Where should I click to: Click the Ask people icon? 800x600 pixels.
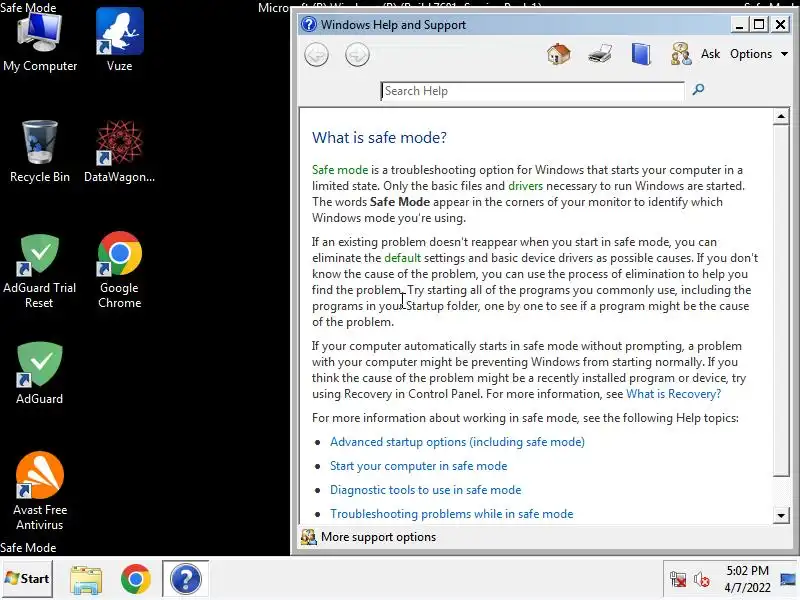pyautogui.click(x=681, y=54)
